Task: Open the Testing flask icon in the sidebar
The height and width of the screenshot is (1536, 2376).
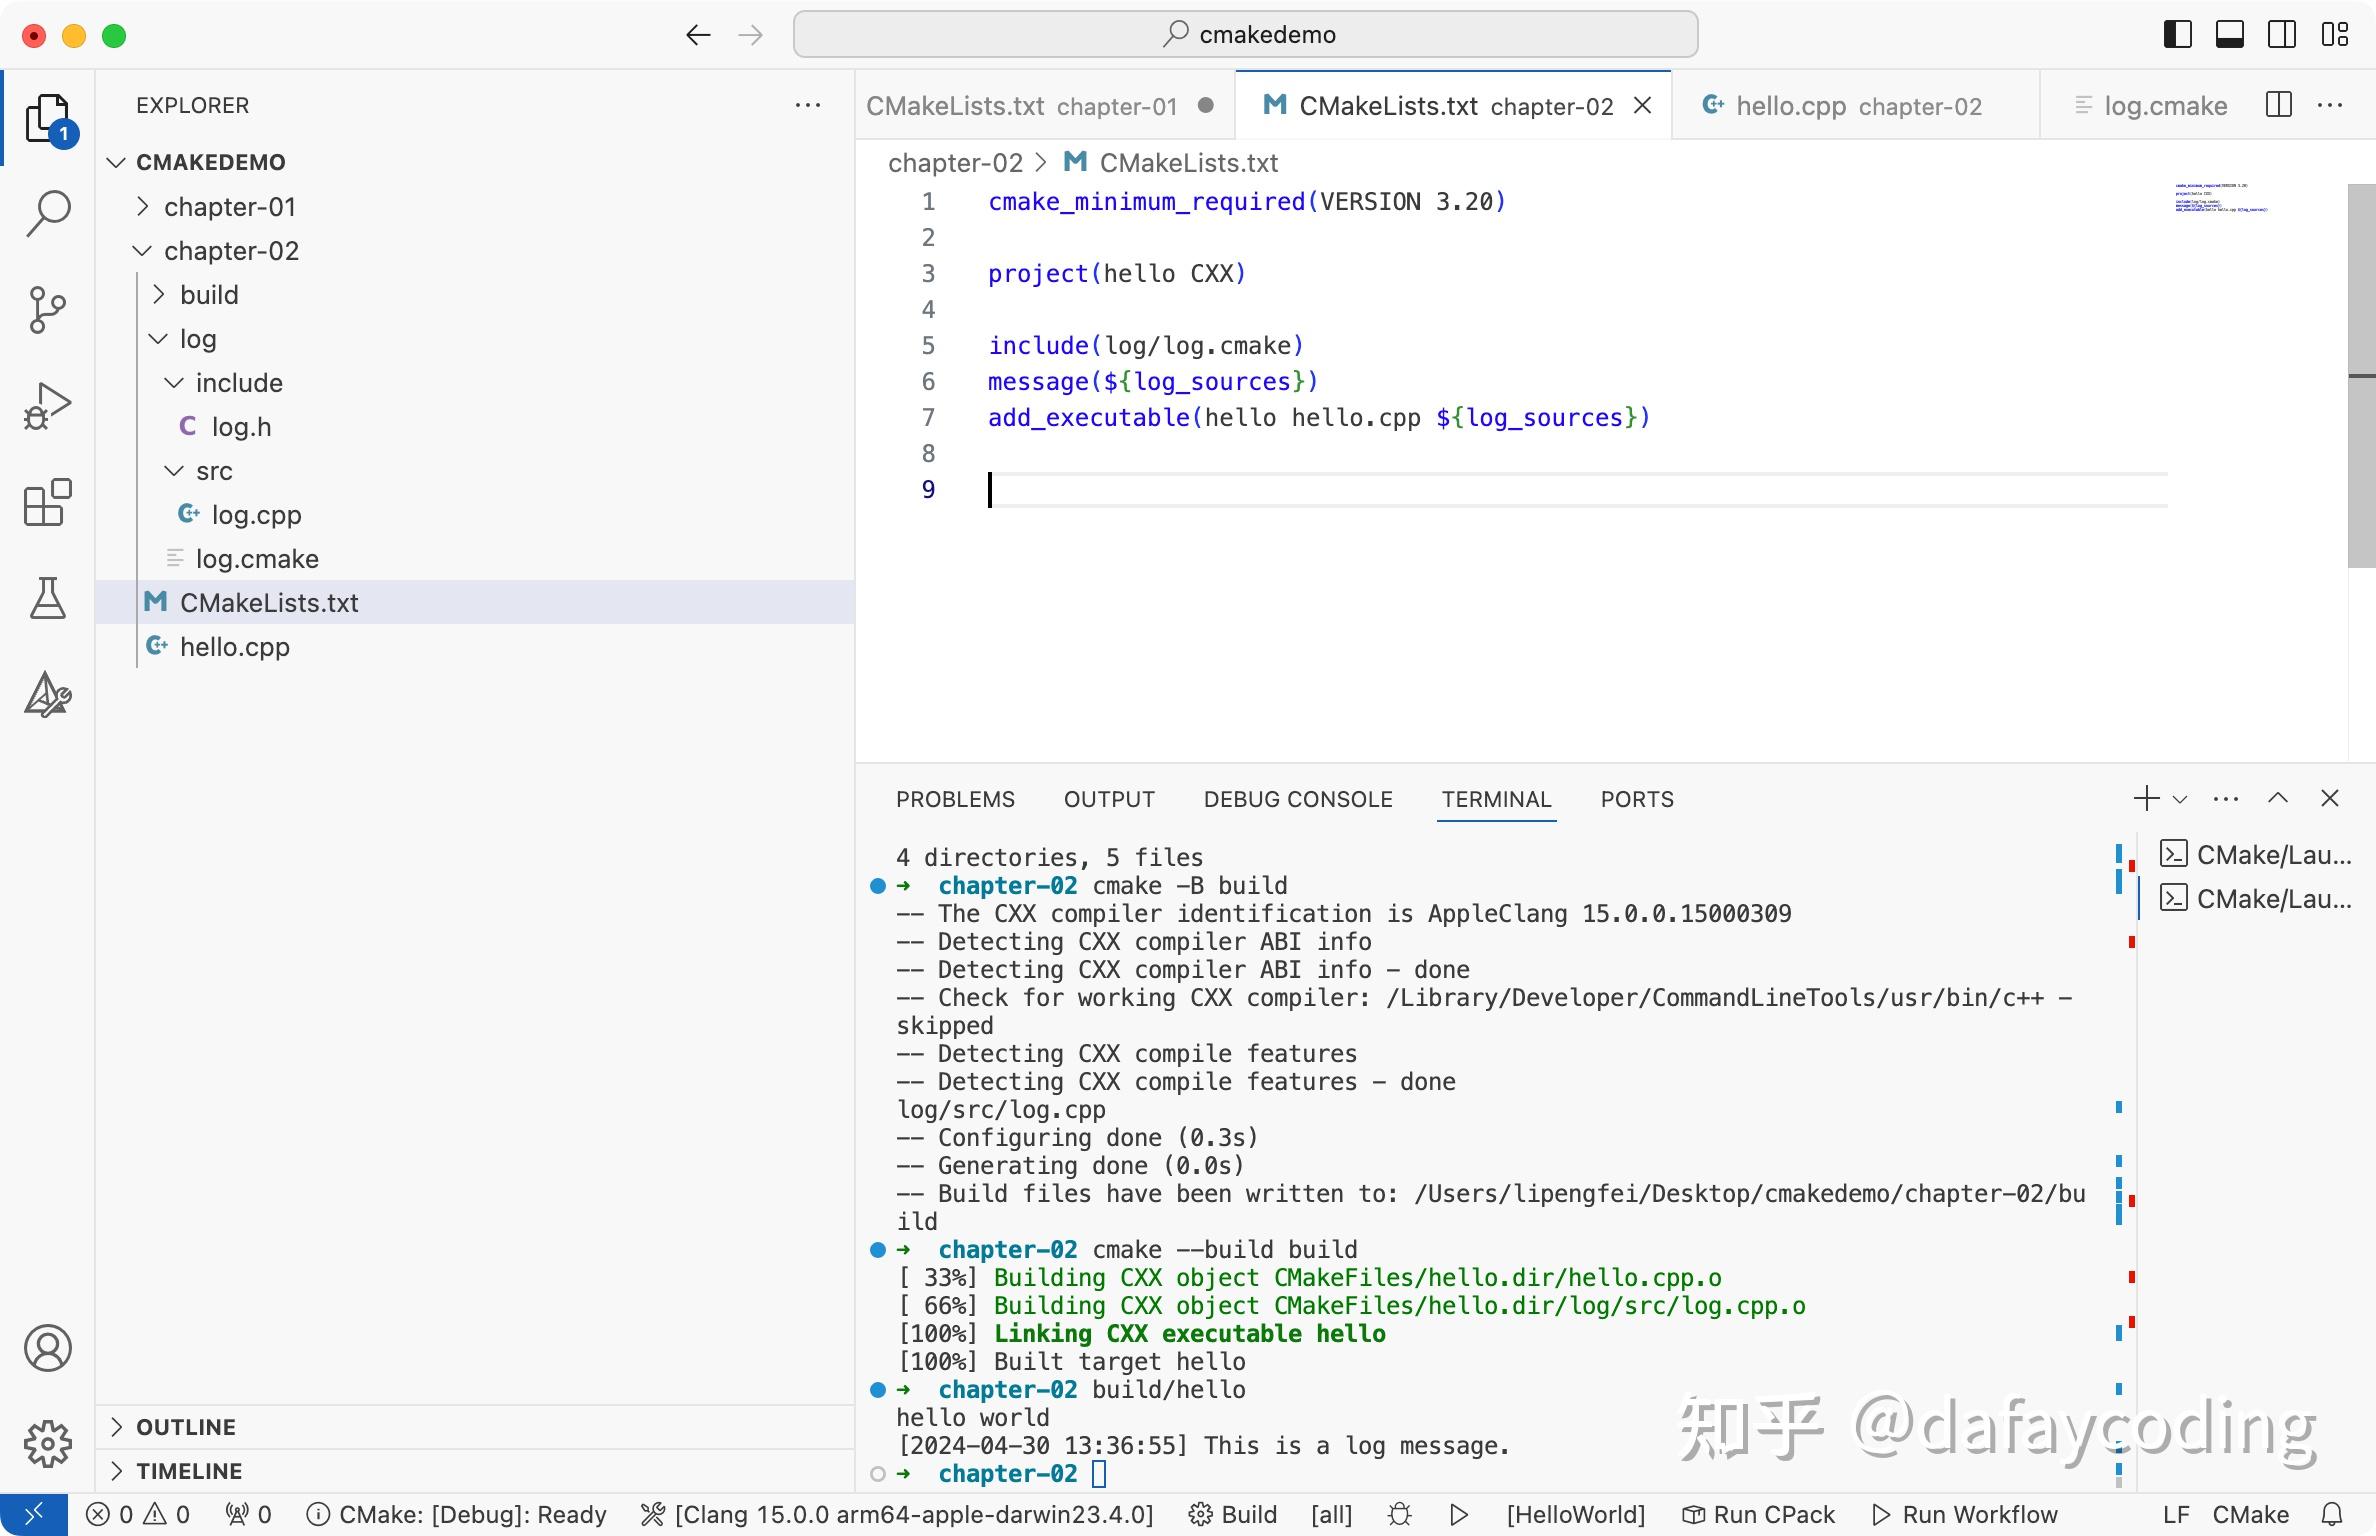Action: tap(46, 598)
